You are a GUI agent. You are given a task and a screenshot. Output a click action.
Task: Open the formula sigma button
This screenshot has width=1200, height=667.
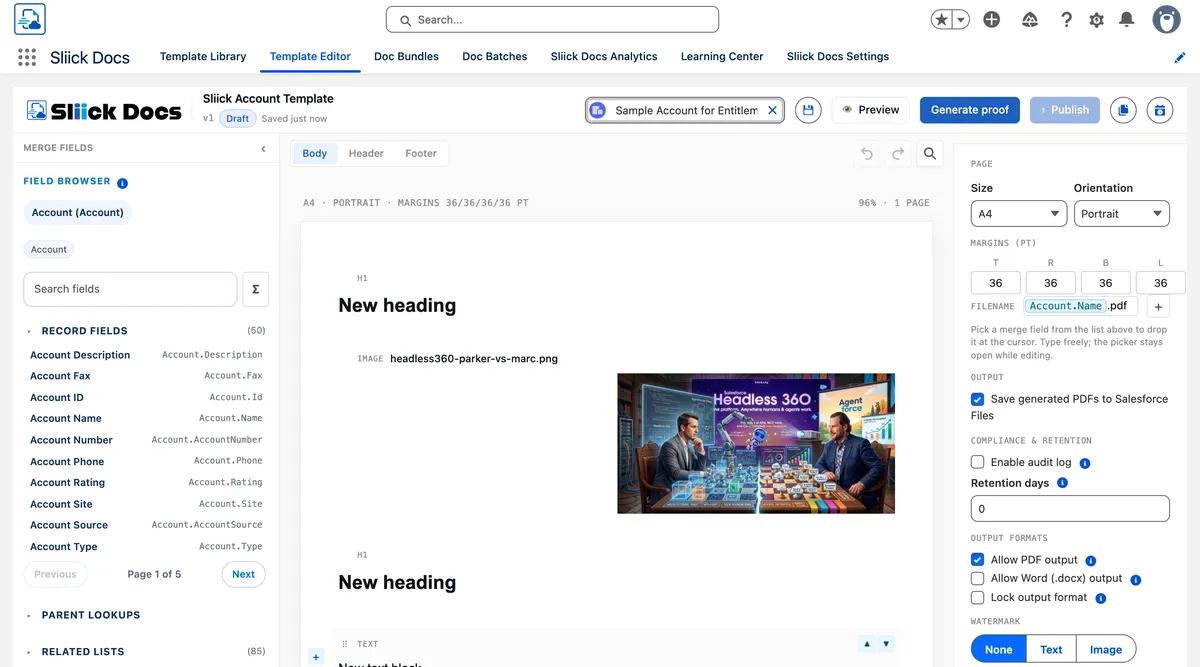[x=256, y=289]
